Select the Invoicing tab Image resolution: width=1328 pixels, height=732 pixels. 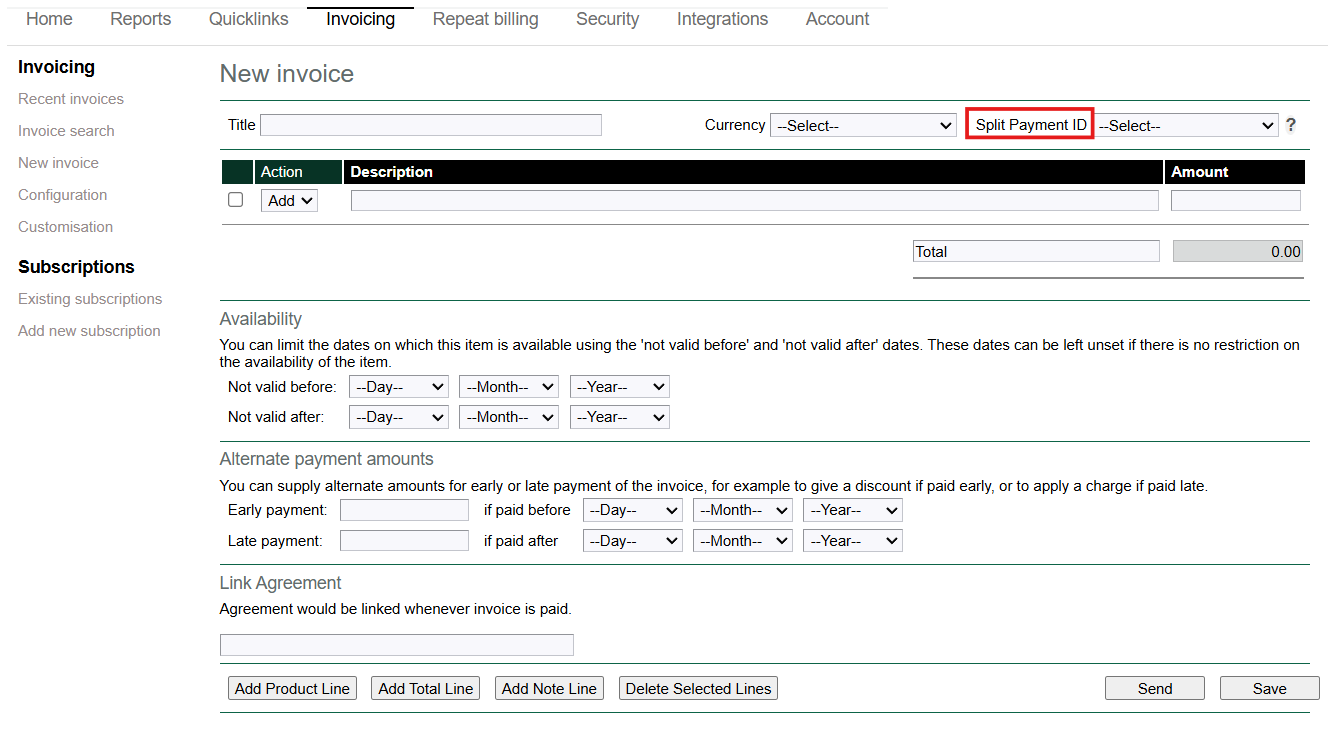(x=360, y=19)
